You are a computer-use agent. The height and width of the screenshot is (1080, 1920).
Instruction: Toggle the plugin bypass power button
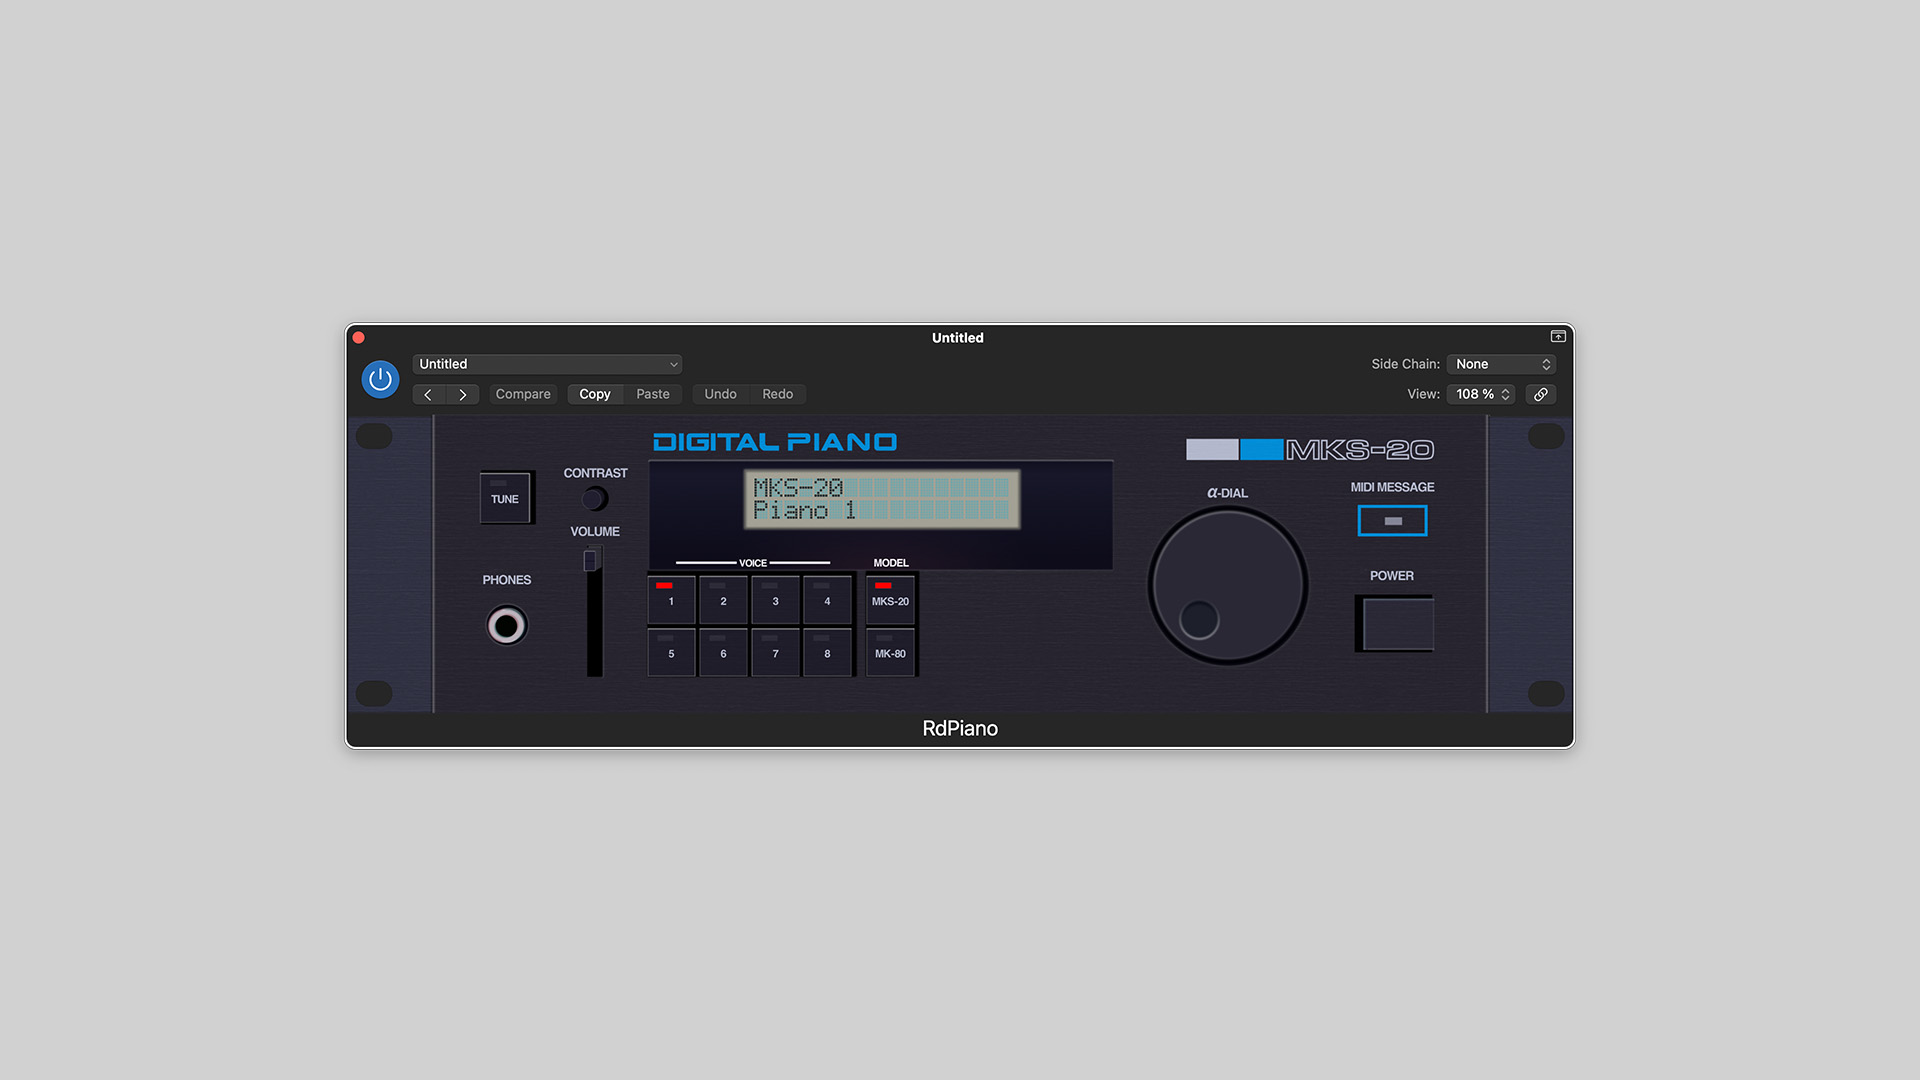[x=380, y=379]
